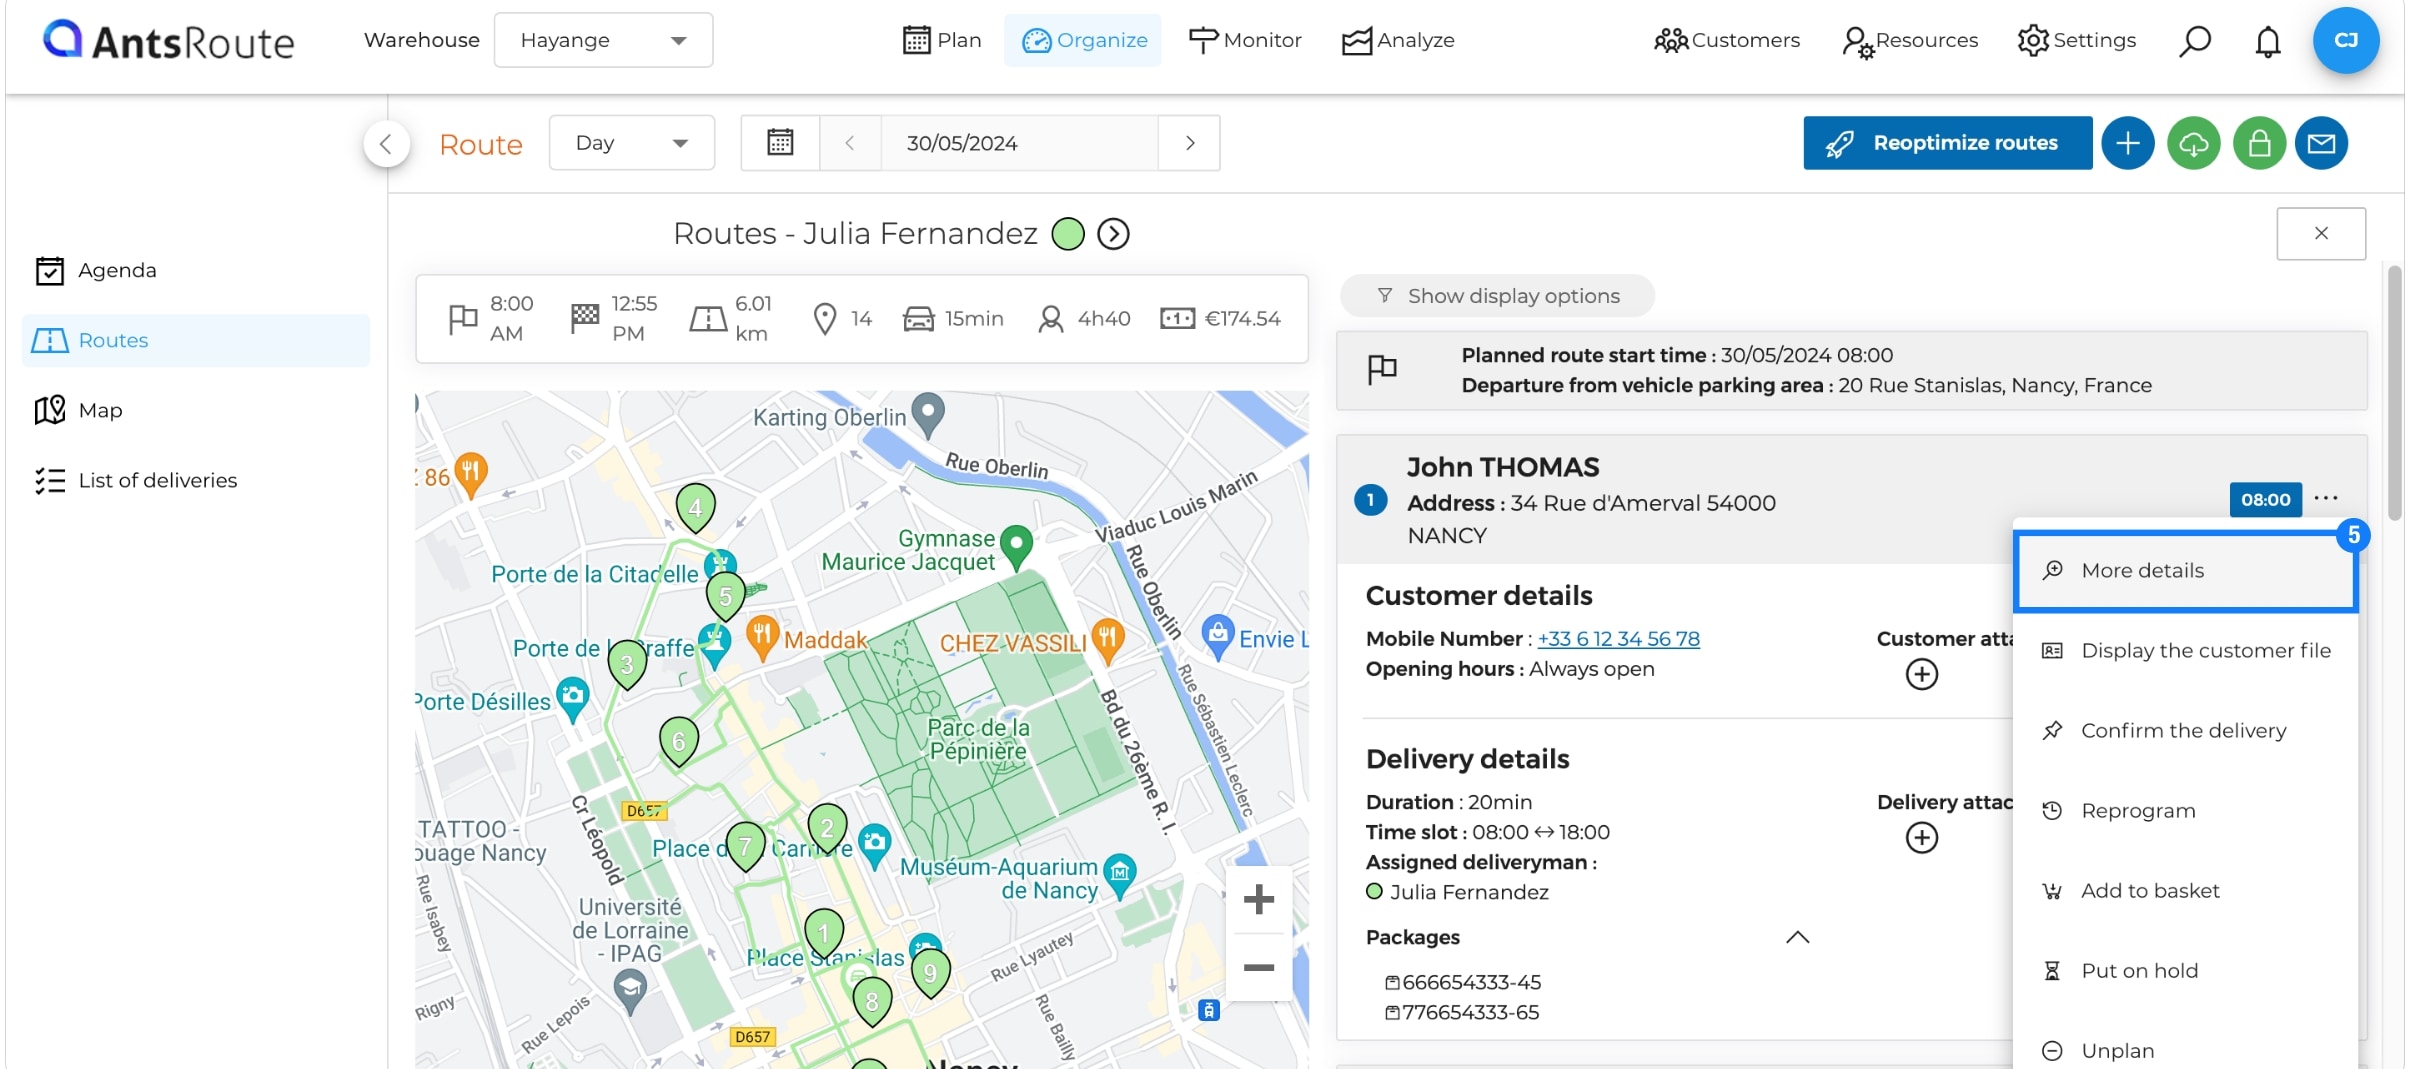Image resolution: width=2410 pixels, height=1069 pixels.
Task: Open the Hayange warehouse dropdown
Action: coord(603,40)
